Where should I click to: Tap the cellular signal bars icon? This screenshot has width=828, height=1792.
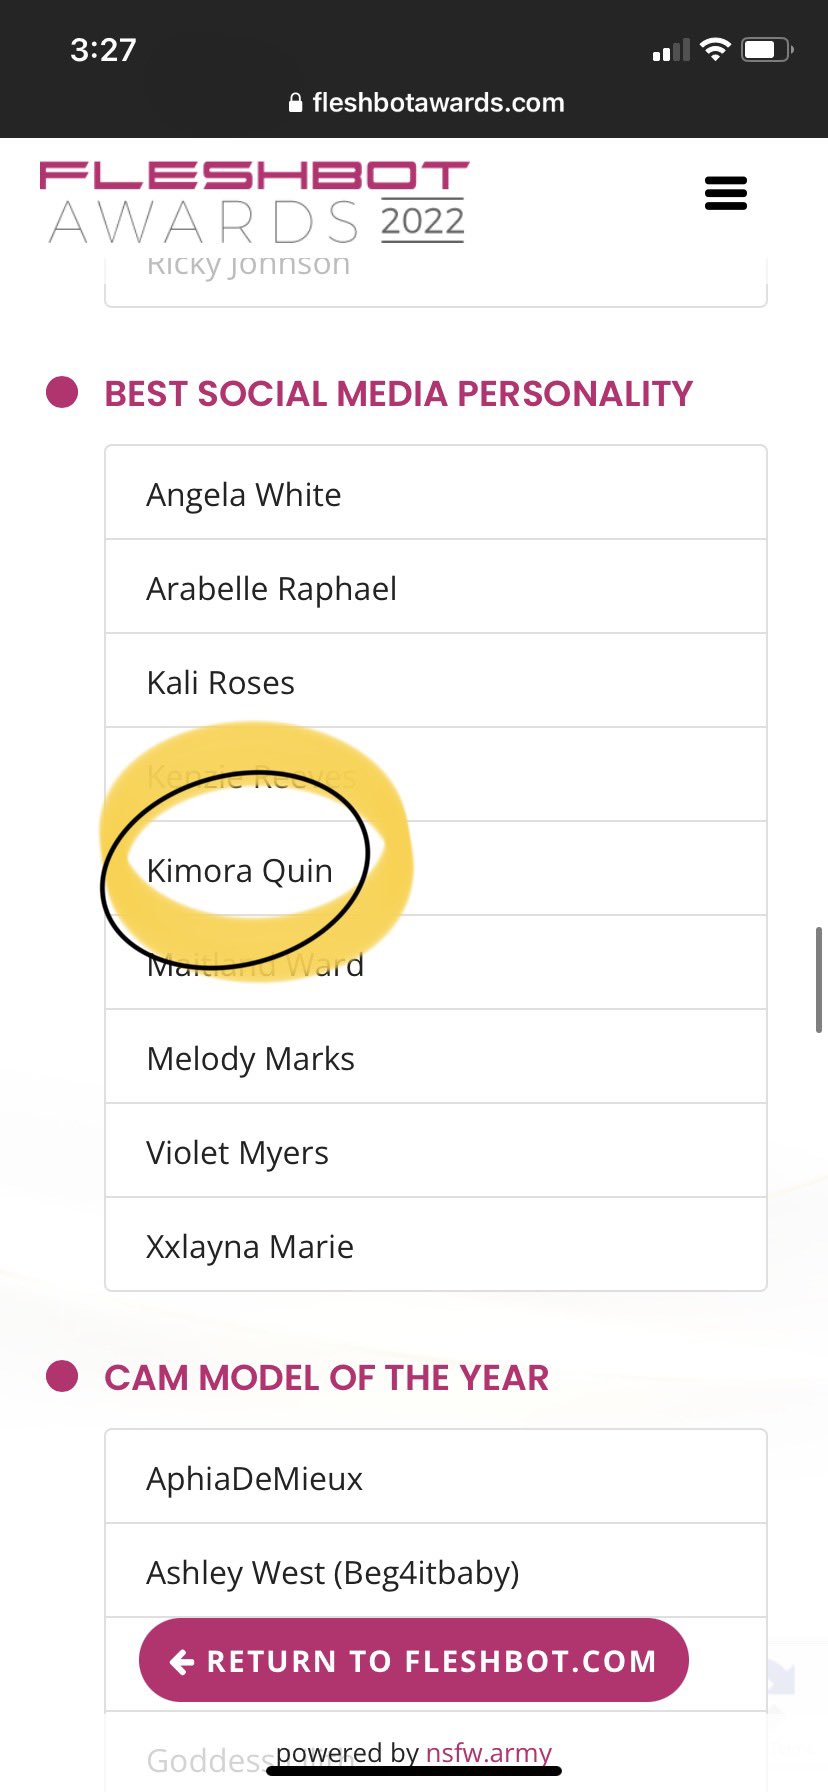coord(671,50)
